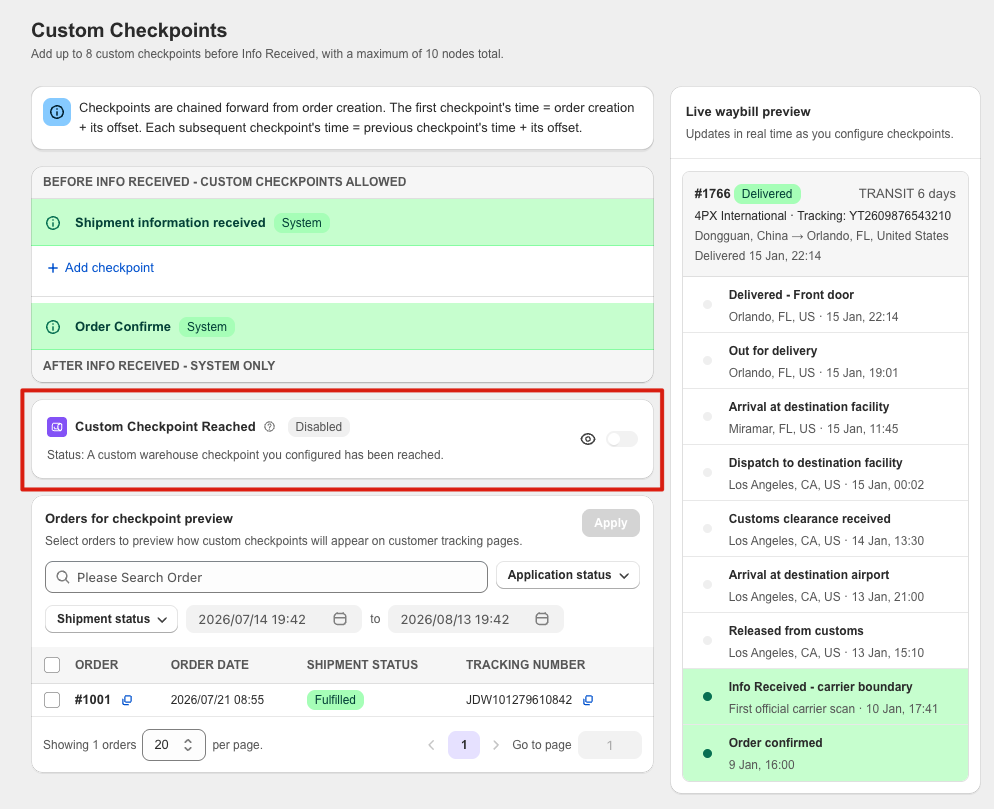Click the blue info icon in the checkpoints notice
The image size is (994, 809).
(x=57, y=112)
